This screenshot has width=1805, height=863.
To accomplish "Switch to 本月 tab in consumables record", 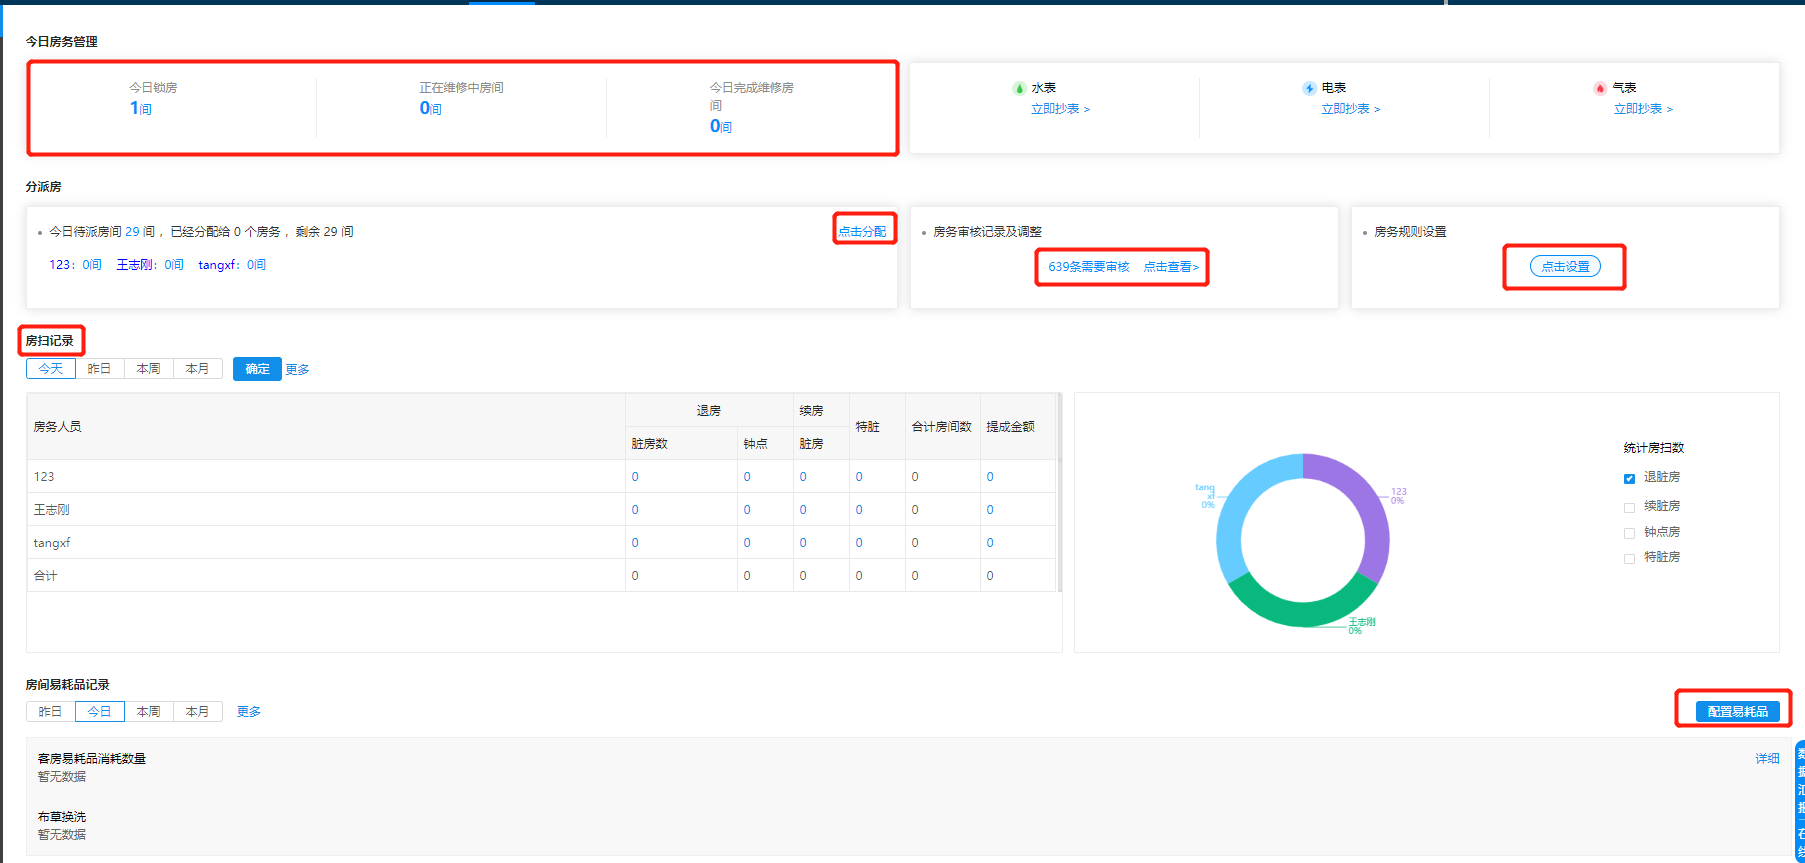I will pyautogui.click(x=197, y=712).
